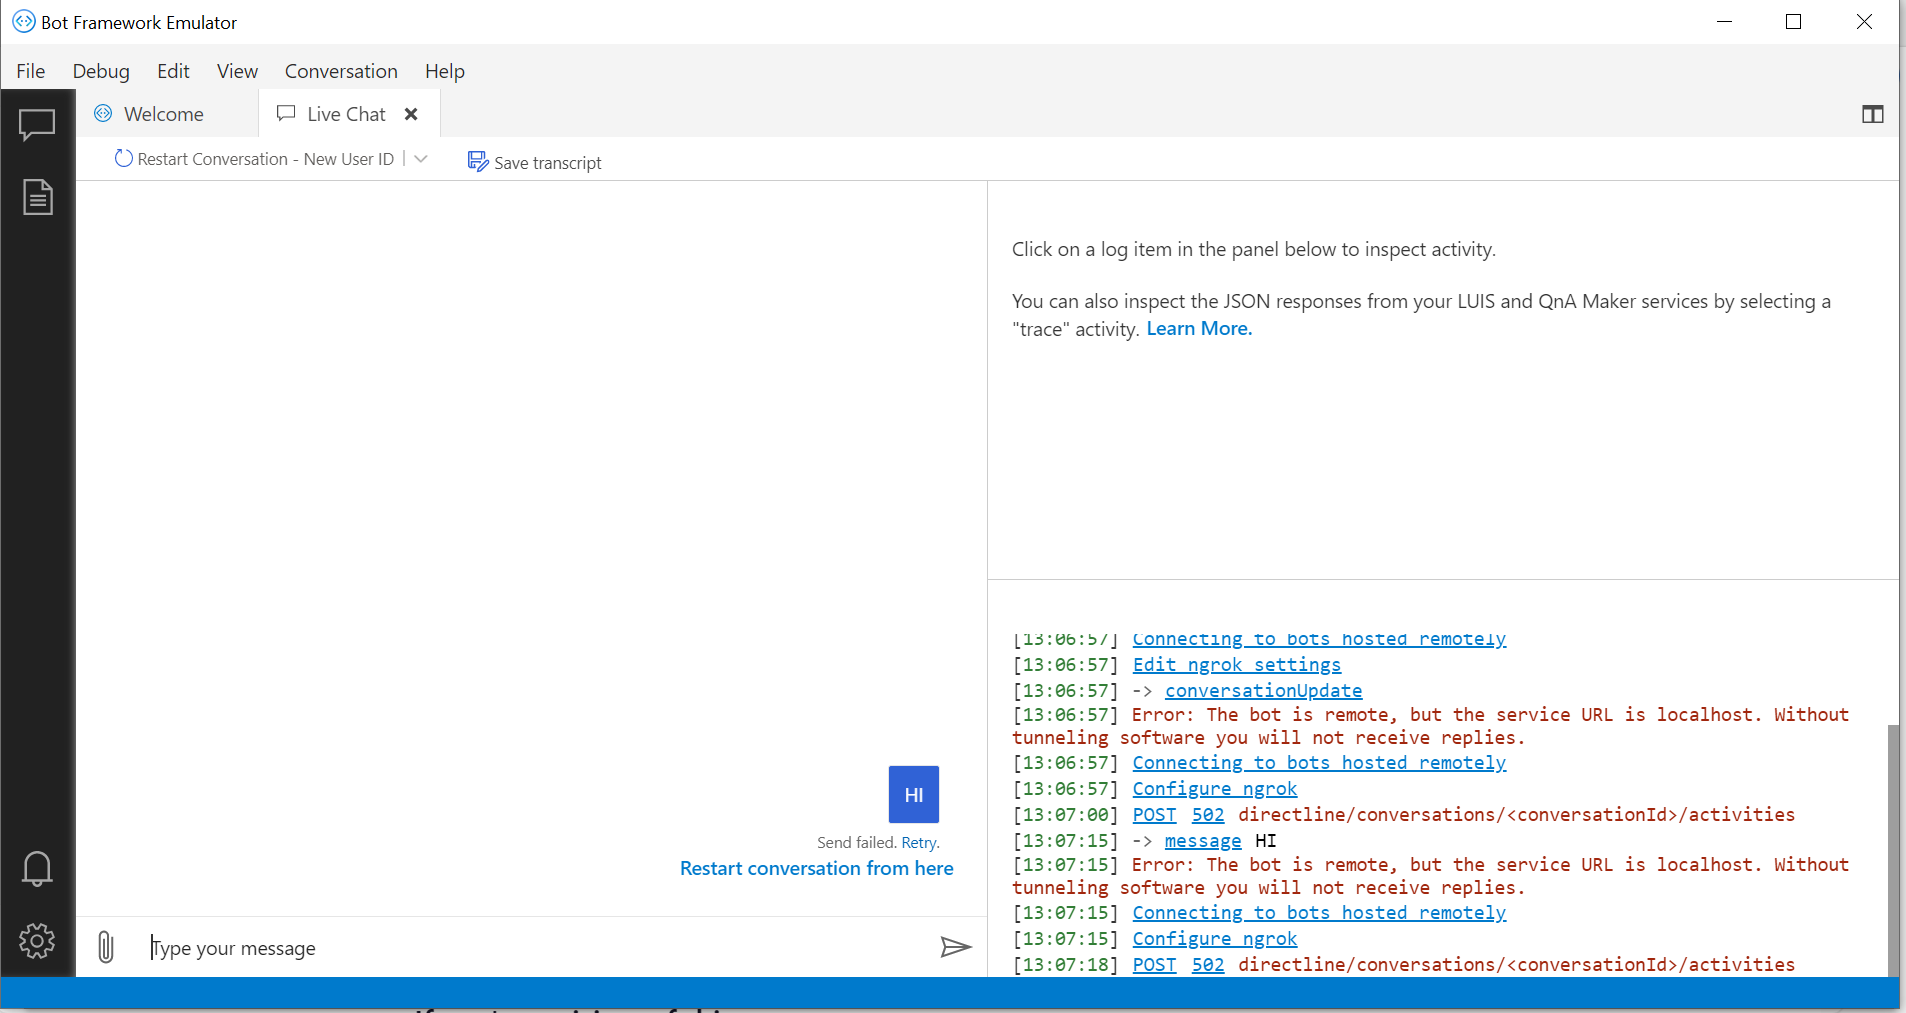Image resolution: width=1906 pixels, height=1013 pixels.
Task: Open the Conversation menu
Action: tap(341, 71)
